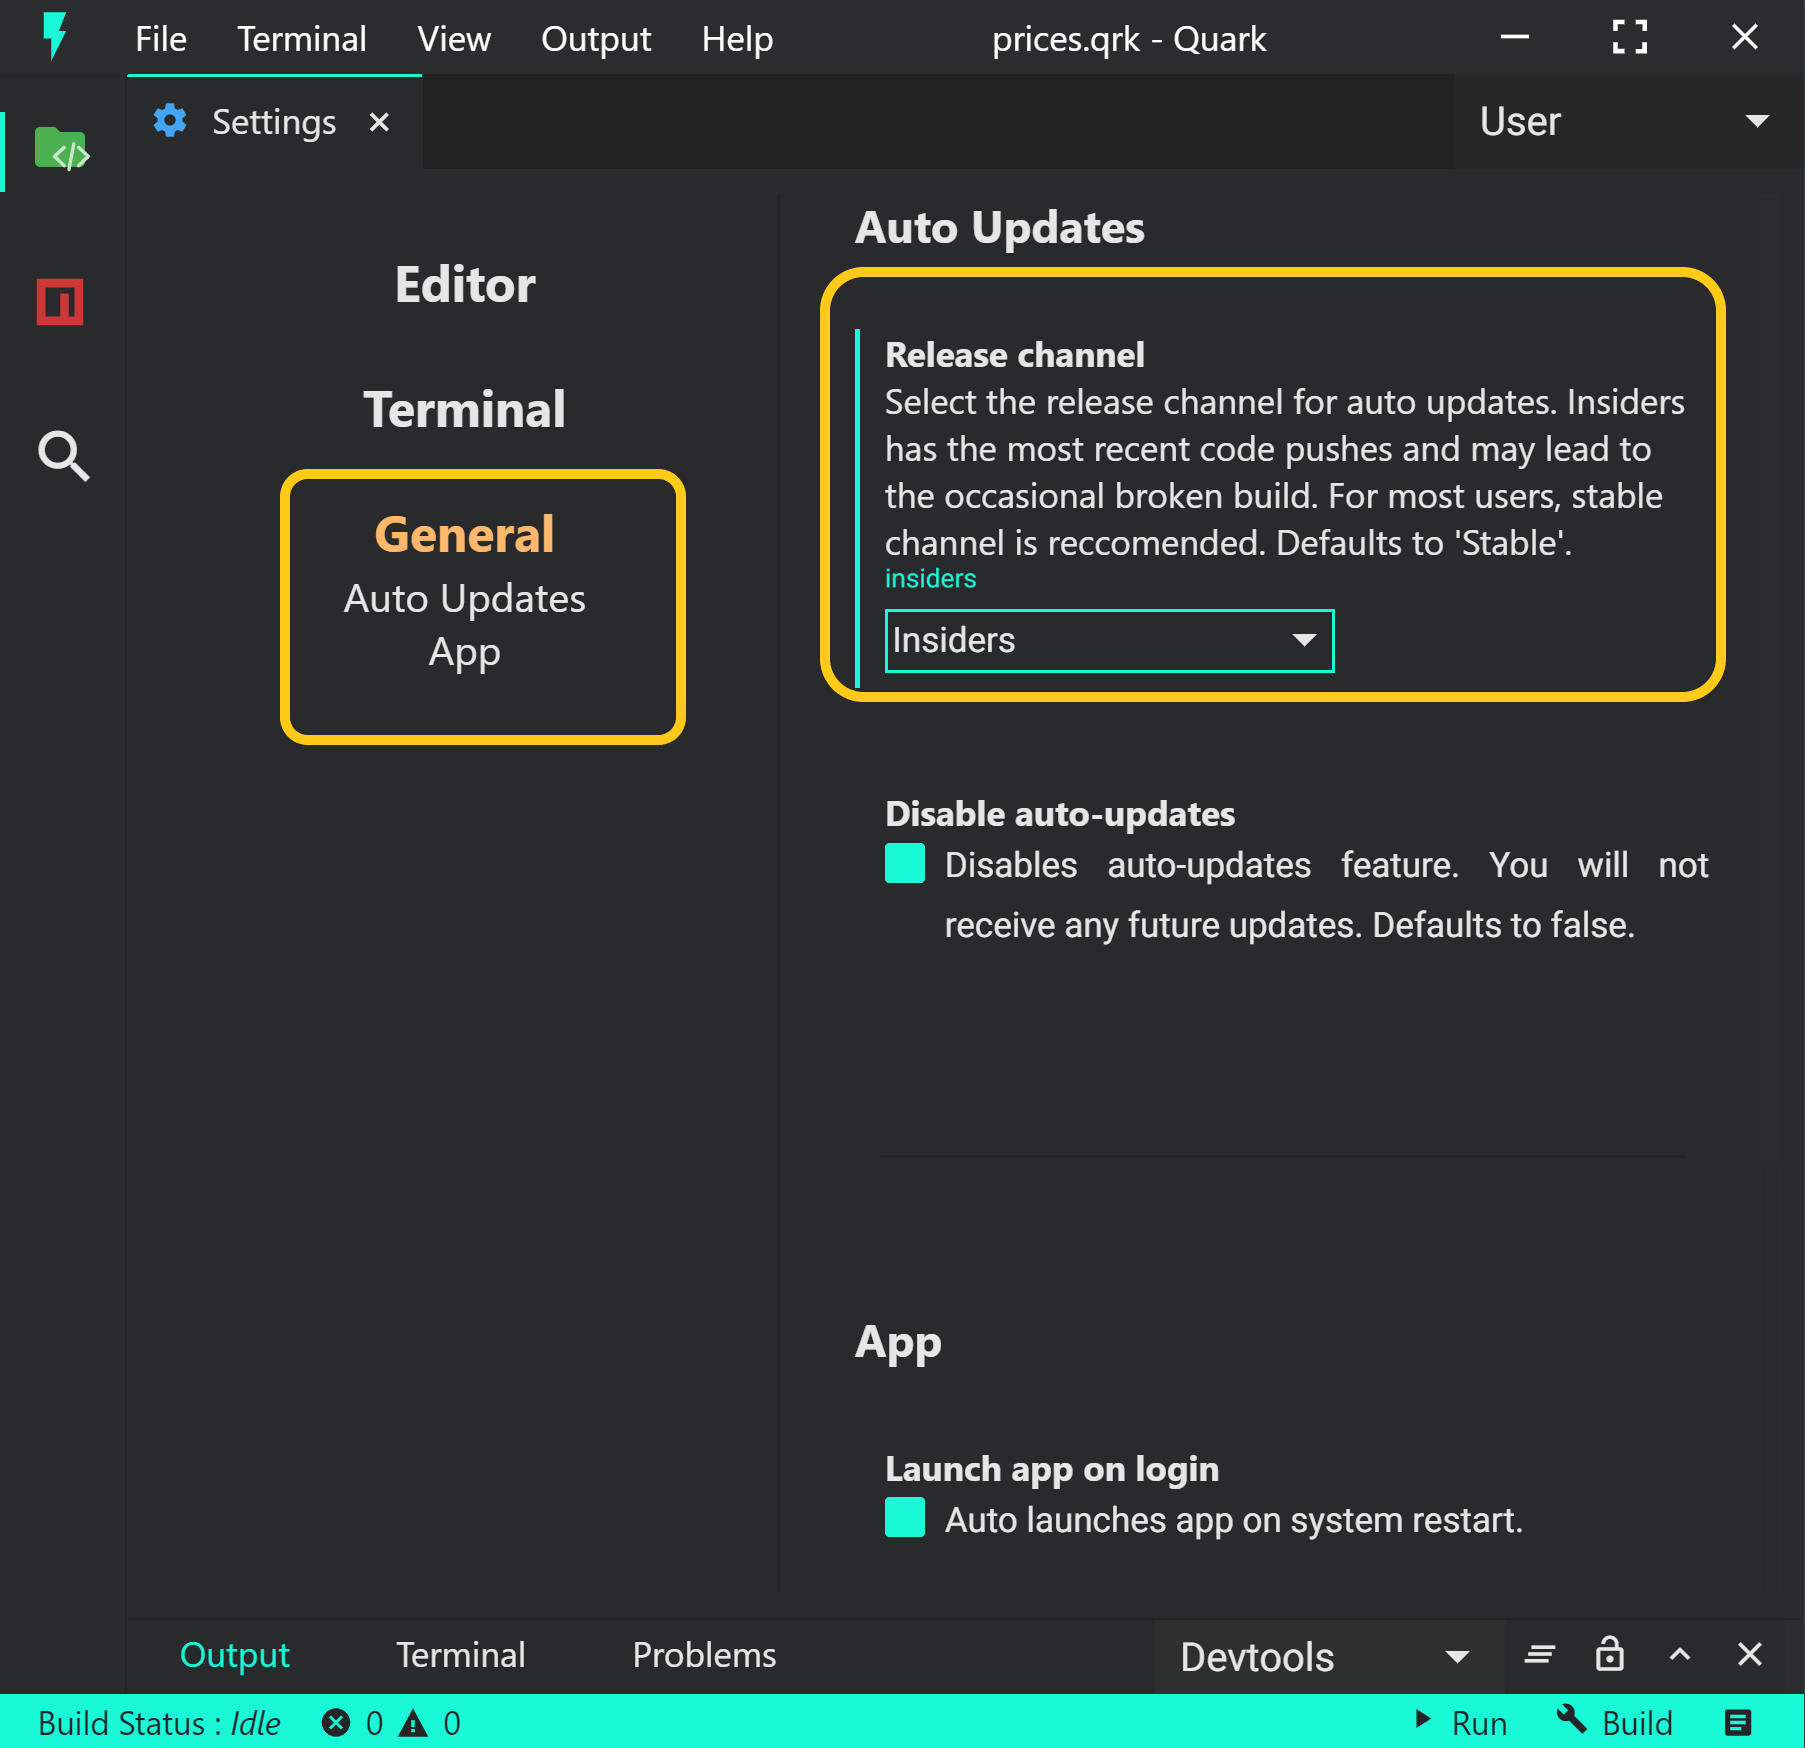Click the 'Disable auto-updates' setting title

click(1060, 814)
